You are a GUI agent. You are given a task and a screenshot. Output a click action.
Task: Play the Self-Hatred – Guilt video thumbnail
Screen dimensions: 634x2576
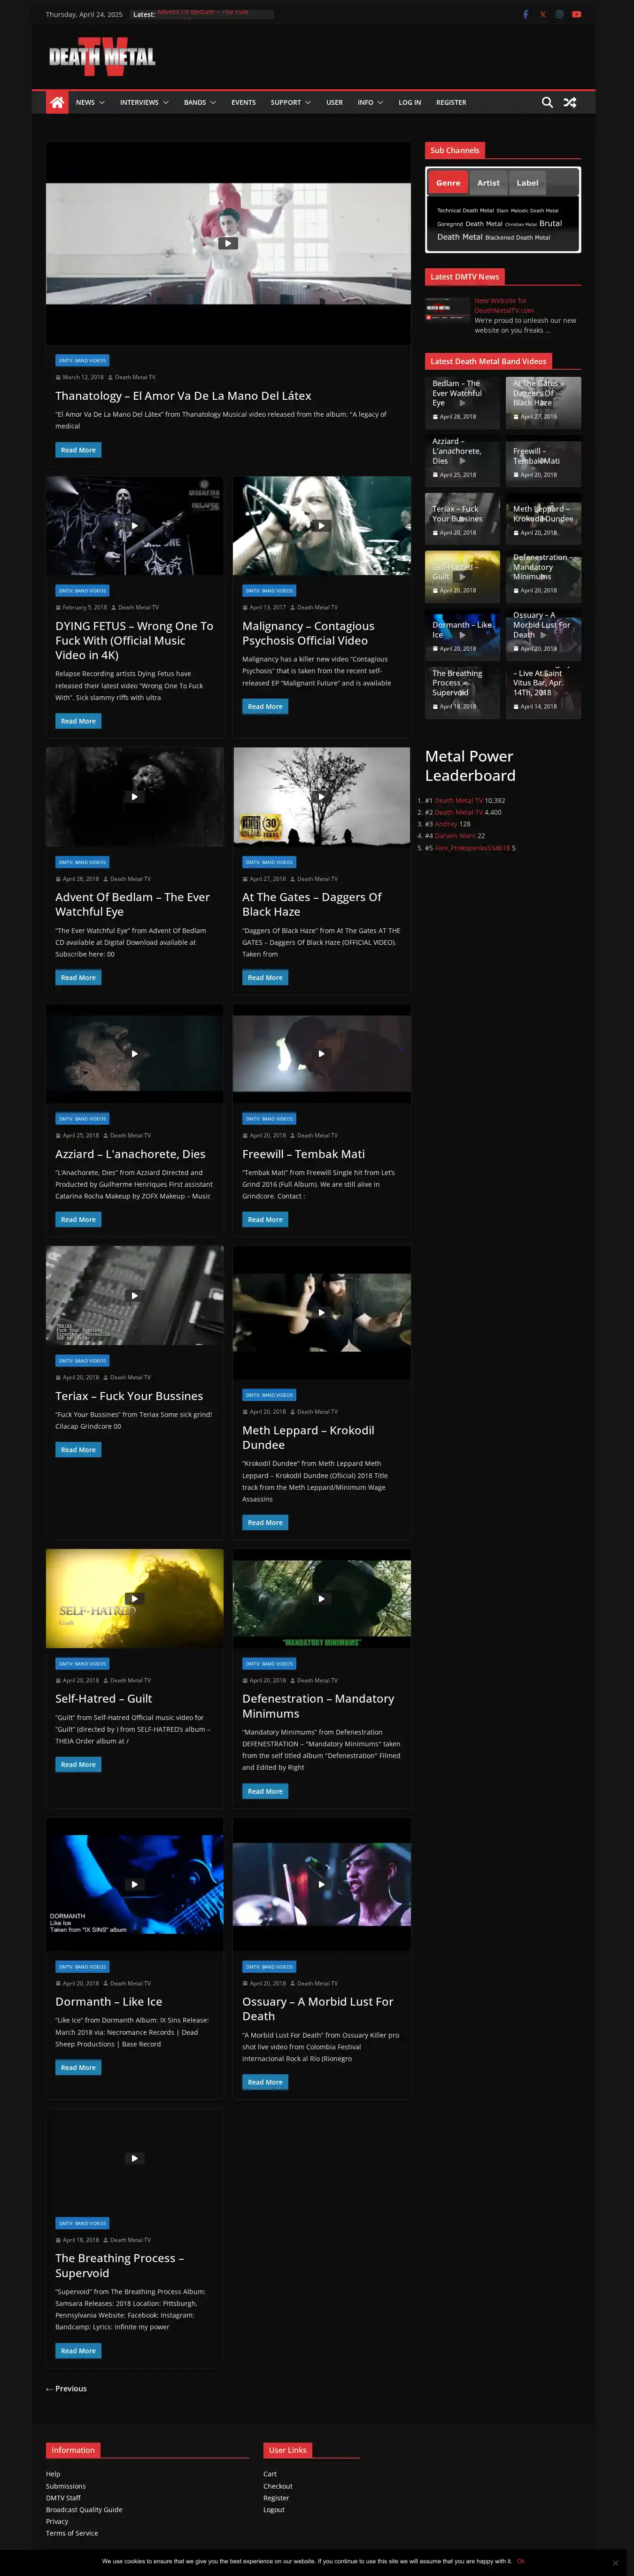134,1598
